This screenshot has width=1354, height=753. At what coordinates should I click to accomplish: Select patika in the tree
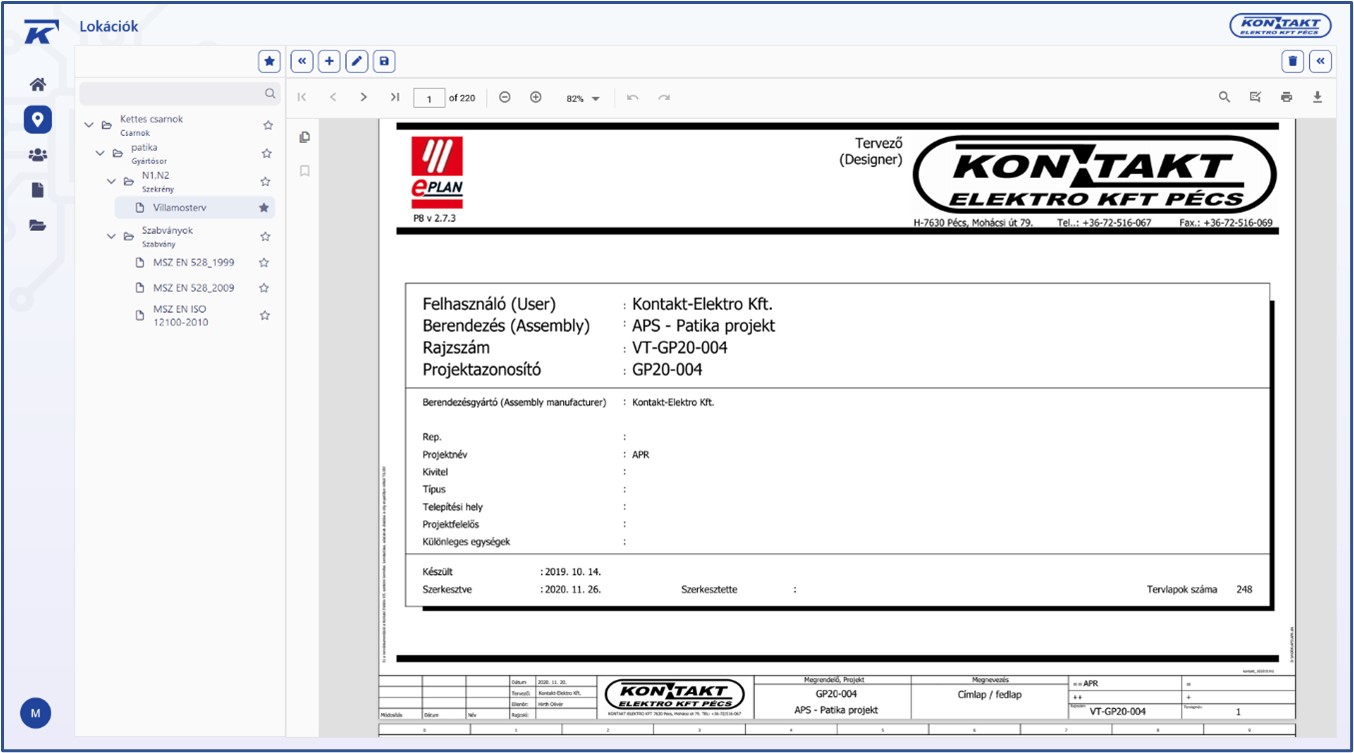[144, 147]
